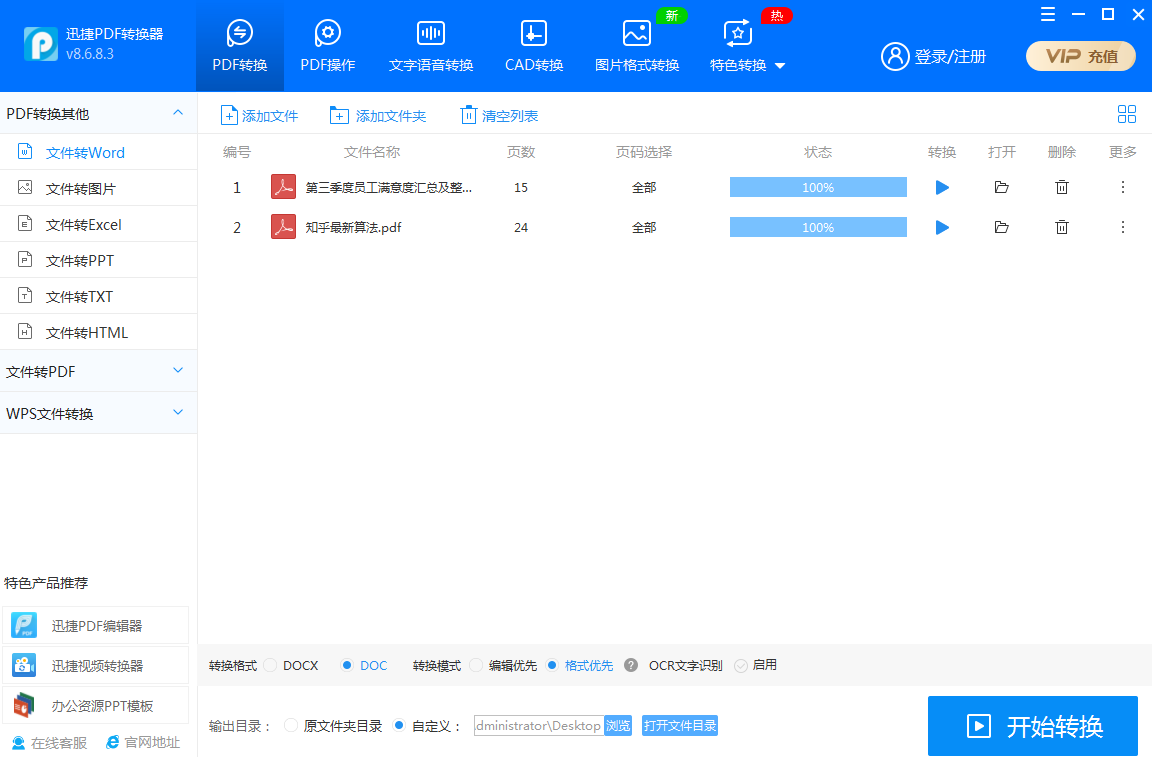Expand the 文件转PDF section
The image size is (1152, 757).
coord(178,371)
